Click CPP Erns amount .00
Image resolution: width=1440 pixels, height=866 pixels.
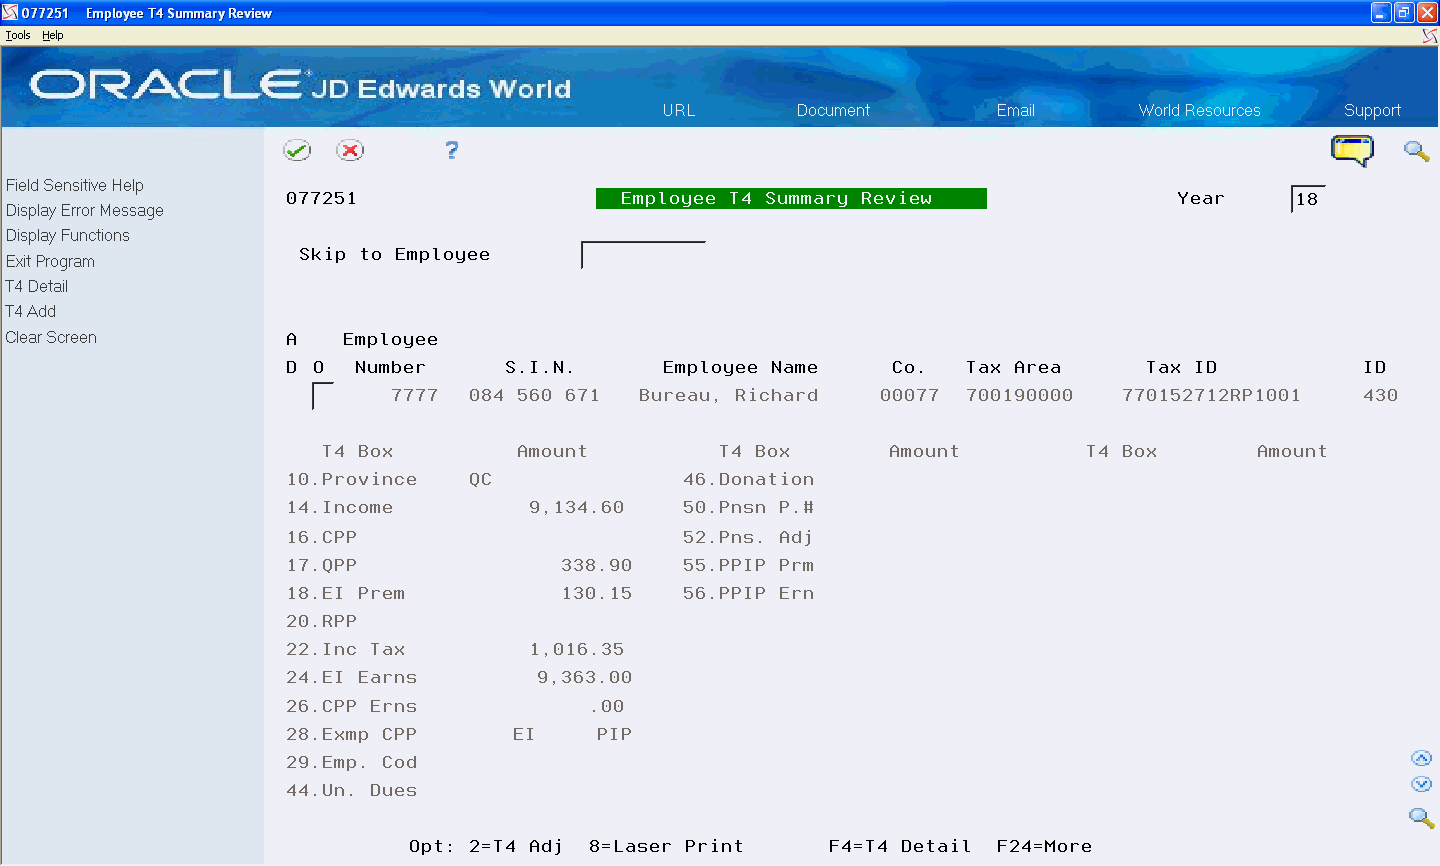[x=607, y=707]
